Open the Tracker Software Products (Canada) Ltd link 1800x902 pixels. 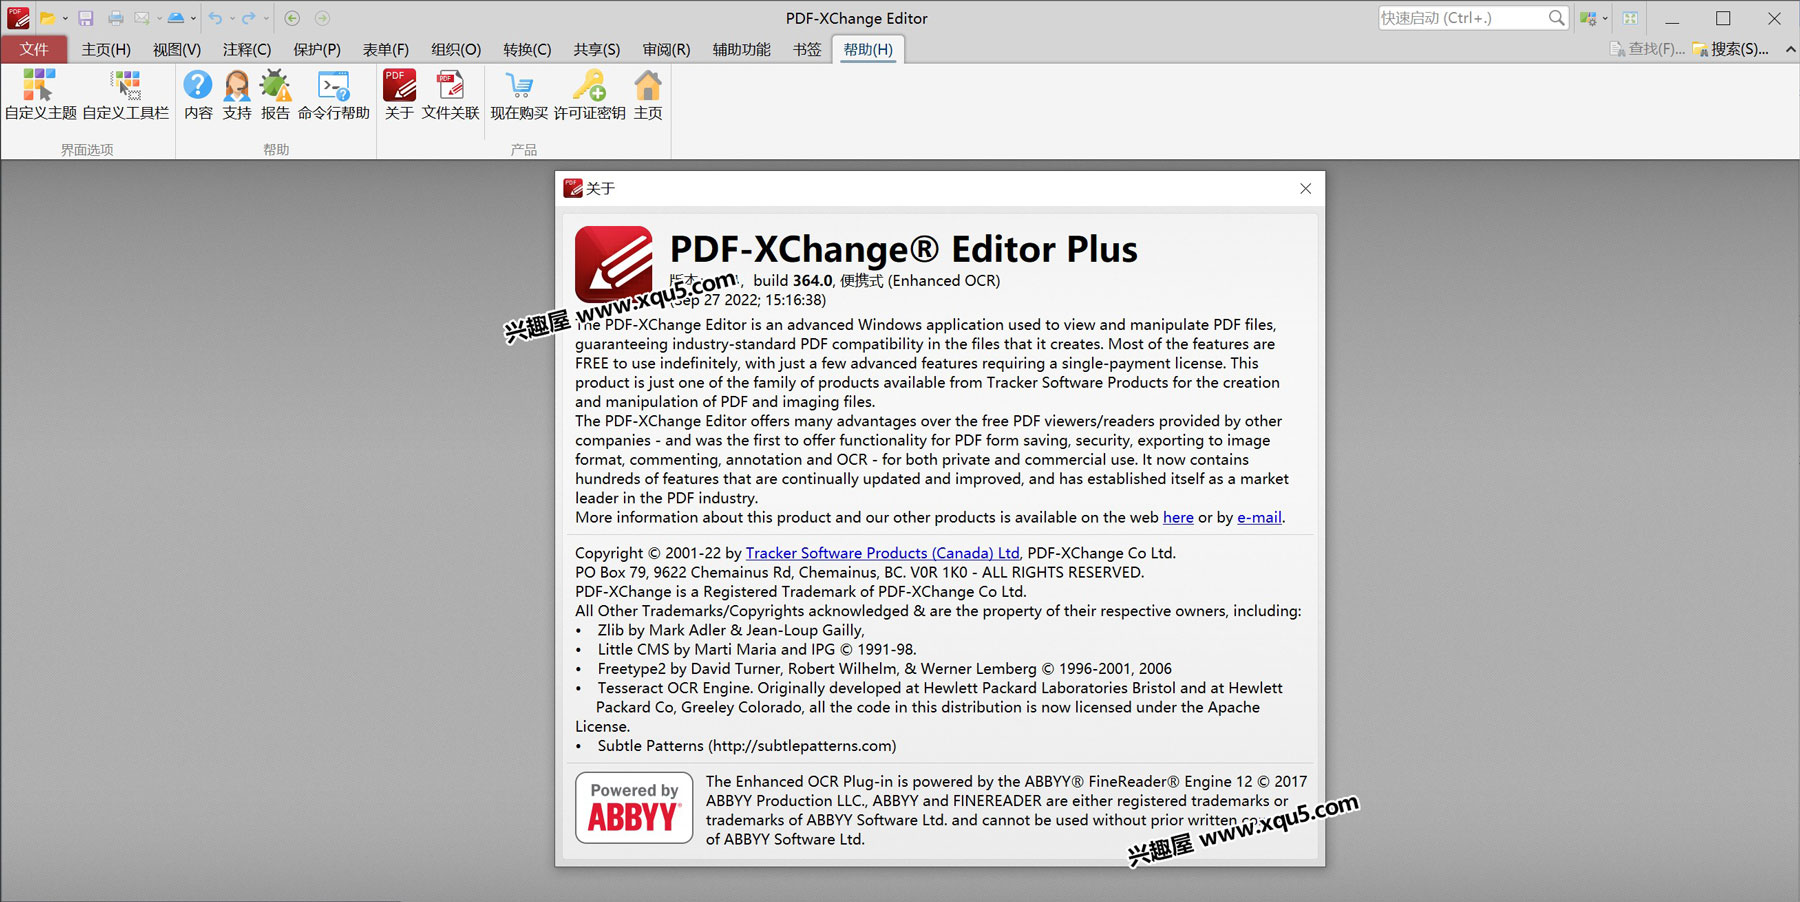point(882,553)
